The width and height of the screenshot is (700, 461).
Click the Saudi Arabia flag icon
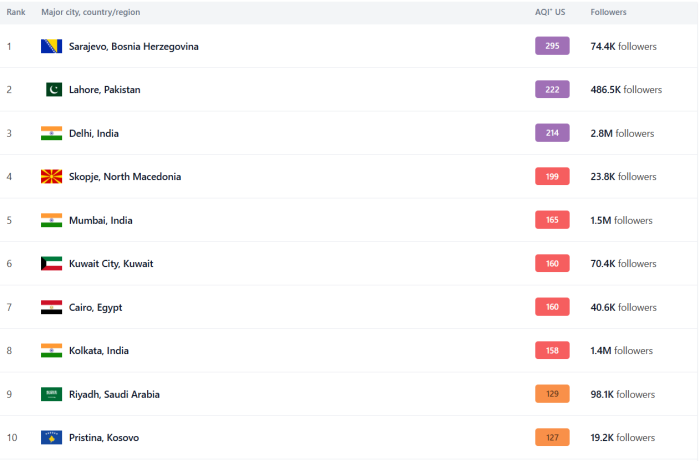(x=51, y=394)
